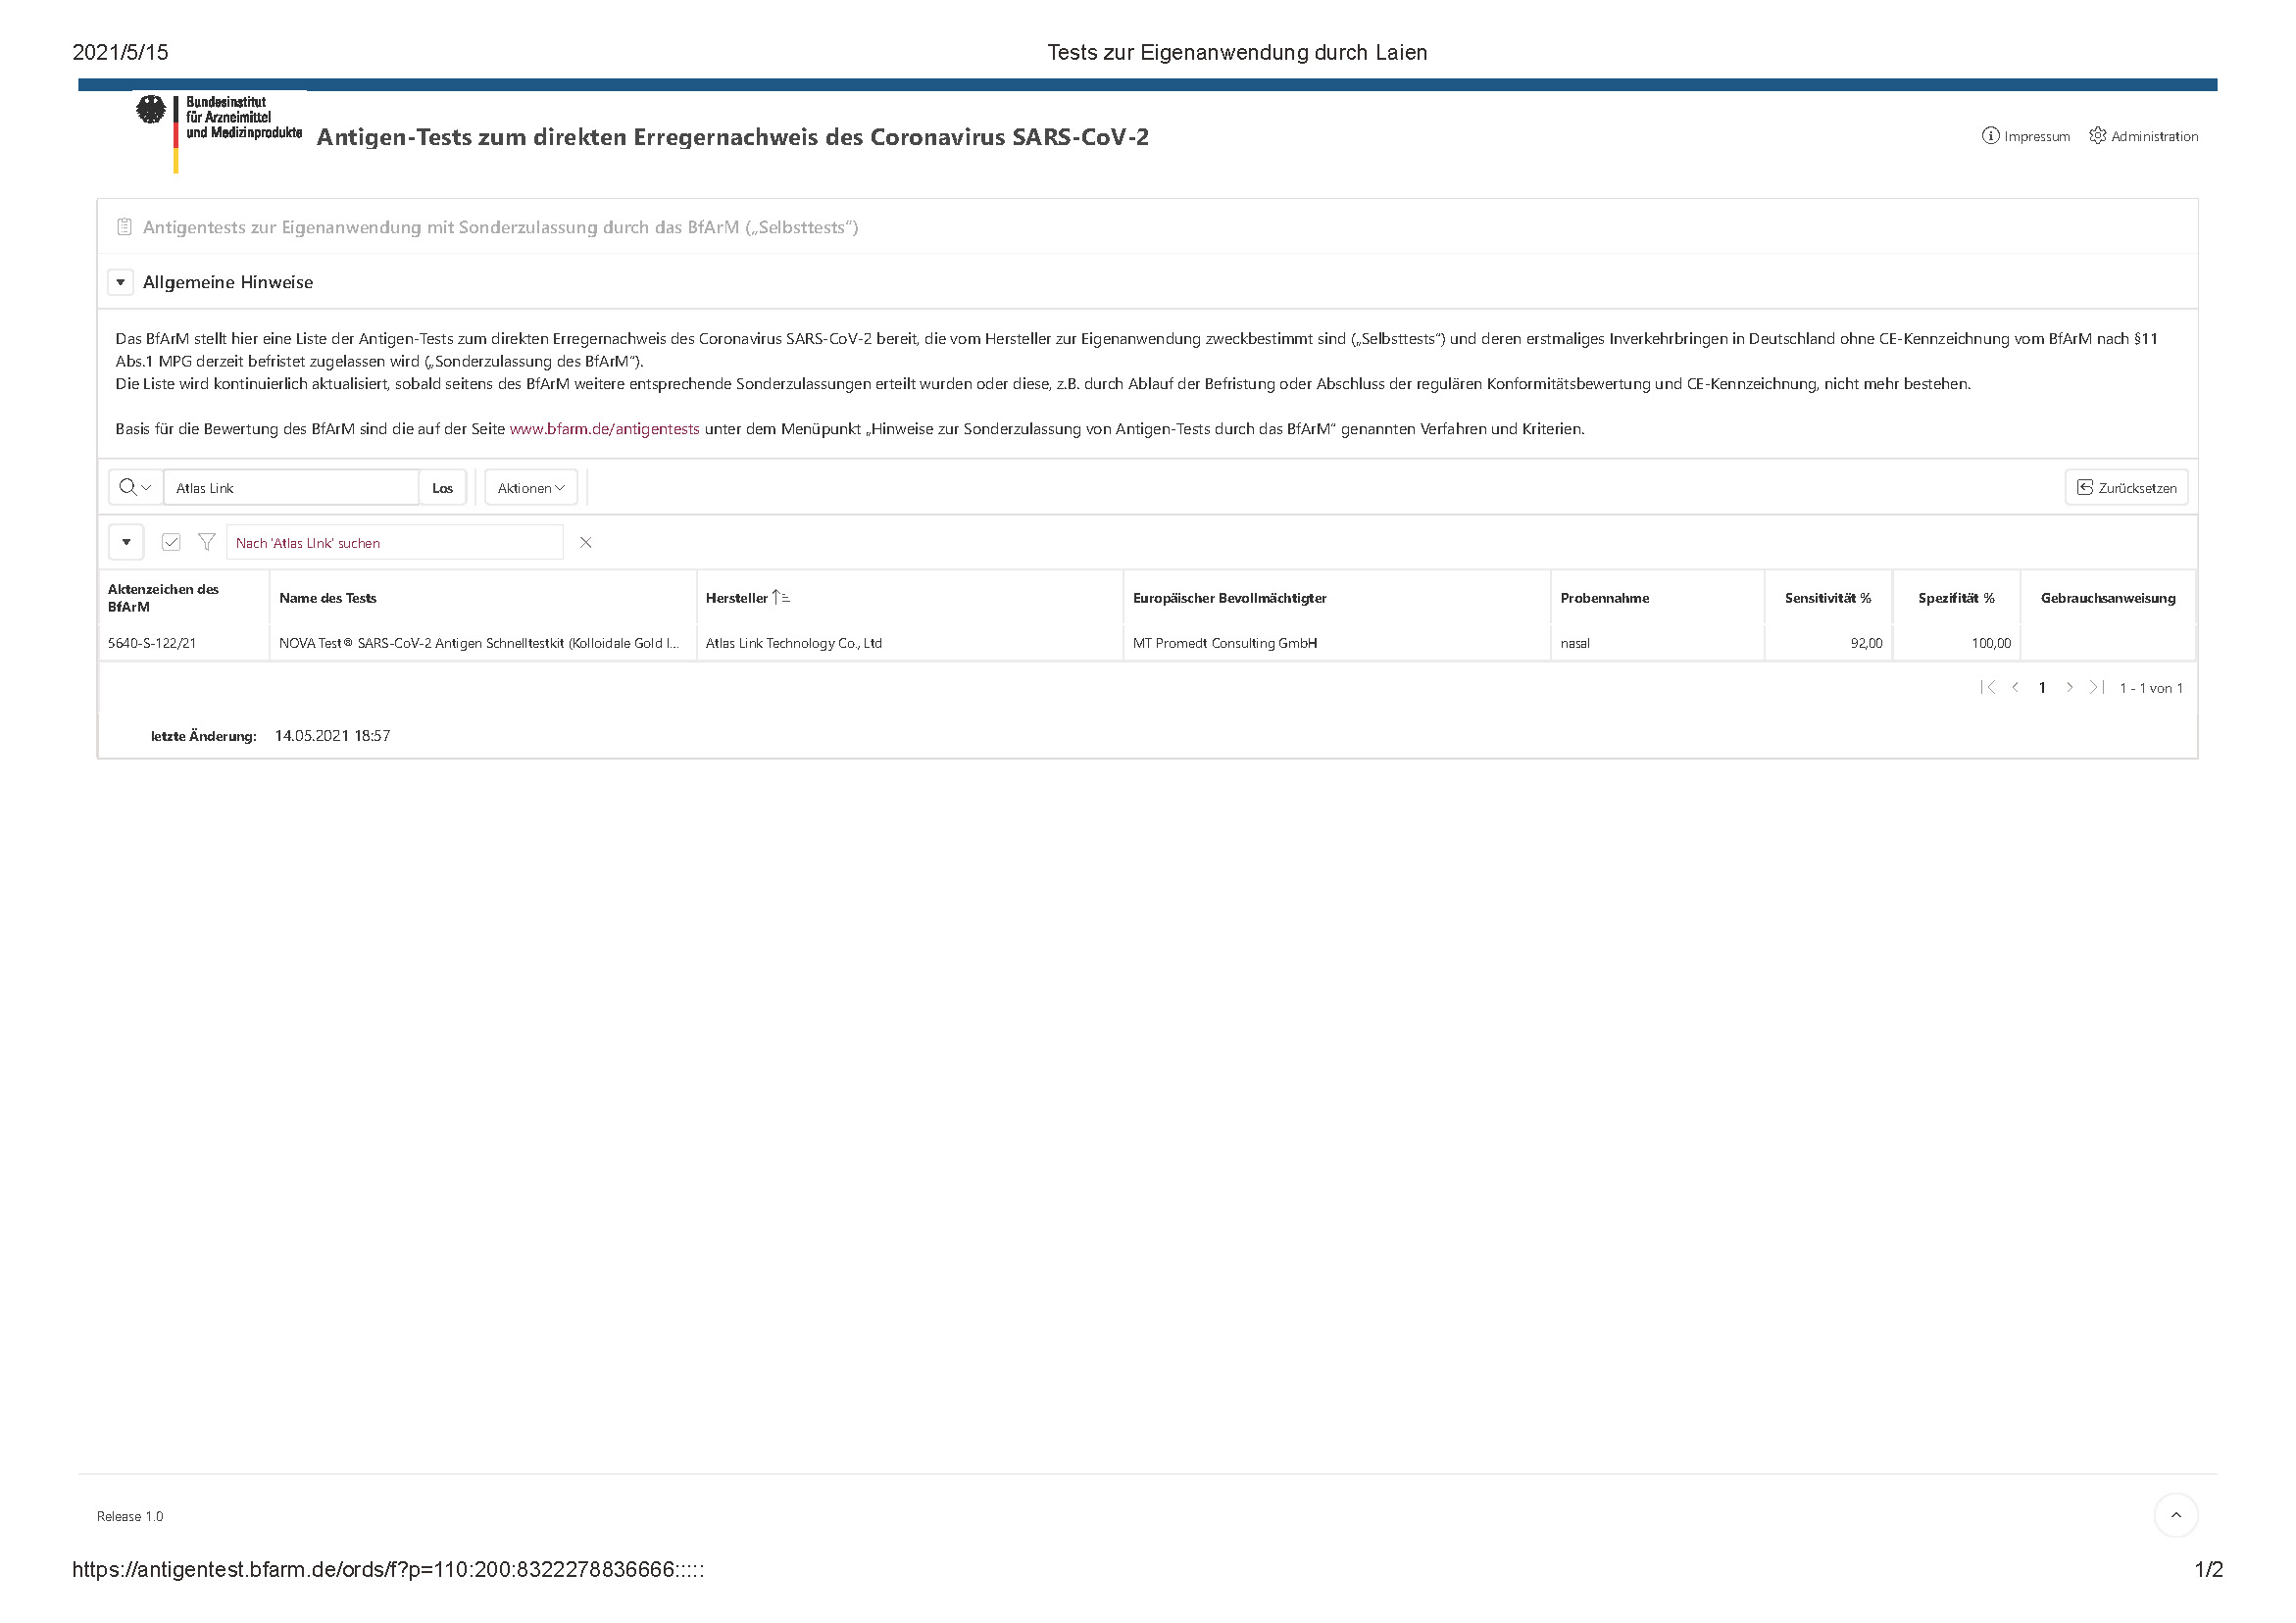
Task: Select the nasal Probennahme cell
Action: click(1657, 643)
